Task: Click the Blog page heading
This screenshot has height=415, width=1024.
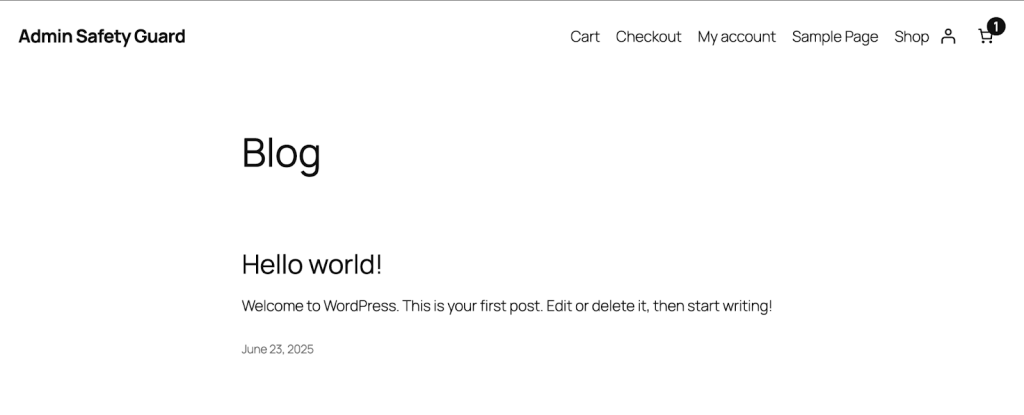Action: tap(281, 153)
